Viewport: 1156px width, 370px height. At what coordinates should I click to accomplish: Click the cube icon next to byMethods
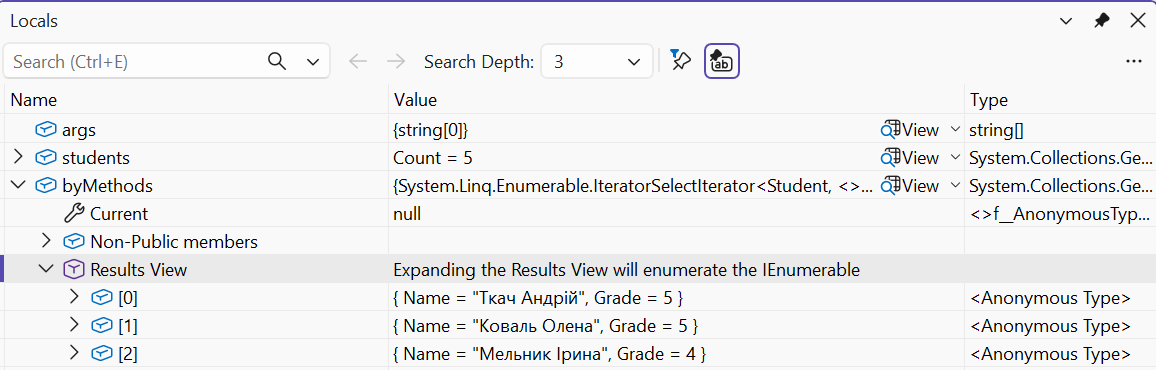46,186
